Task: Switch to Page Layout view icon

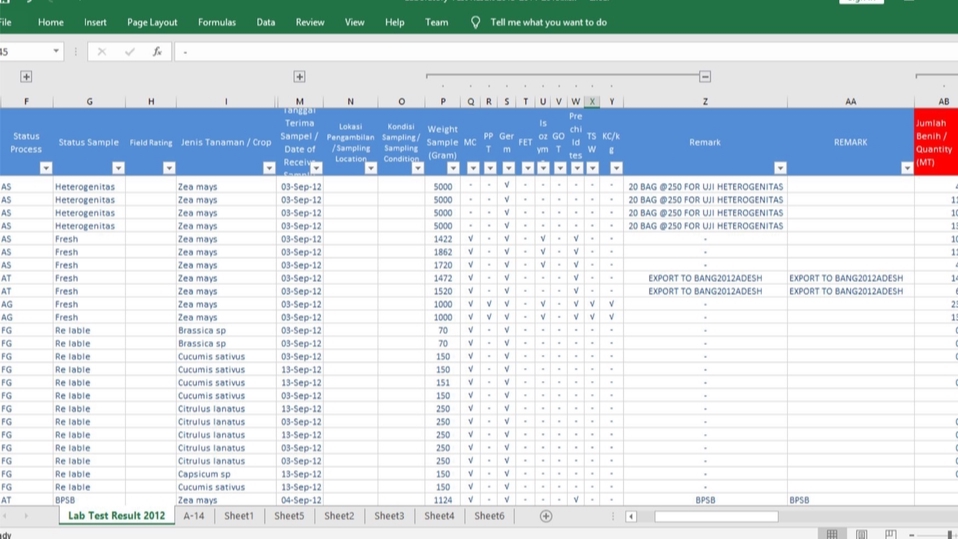Action: (x=861, y=534)
